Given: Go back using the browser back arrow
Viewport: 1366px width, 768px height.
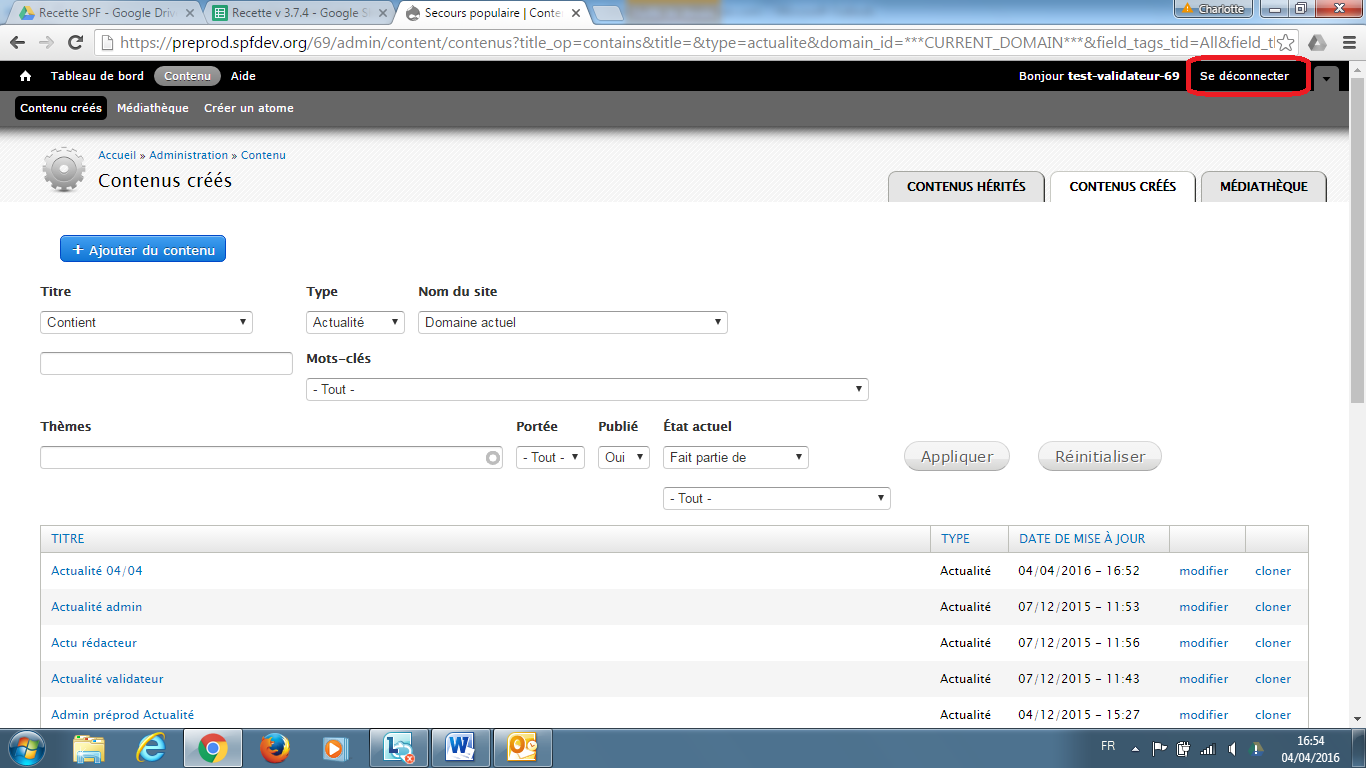Looking at the screenshot, I should (x=17, y=43).
